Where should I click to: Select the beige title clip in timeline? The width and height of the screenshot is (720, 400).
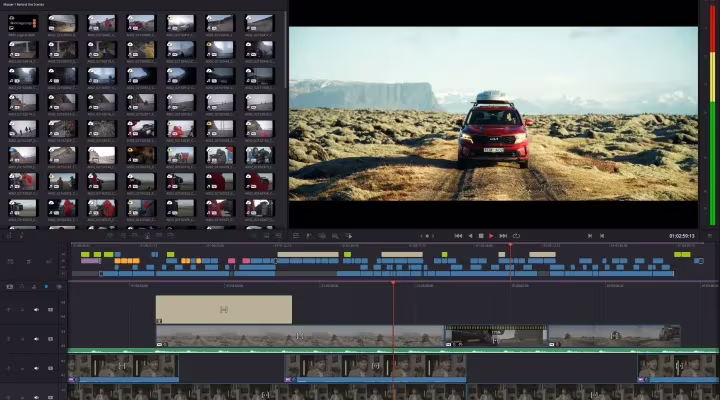224,309
